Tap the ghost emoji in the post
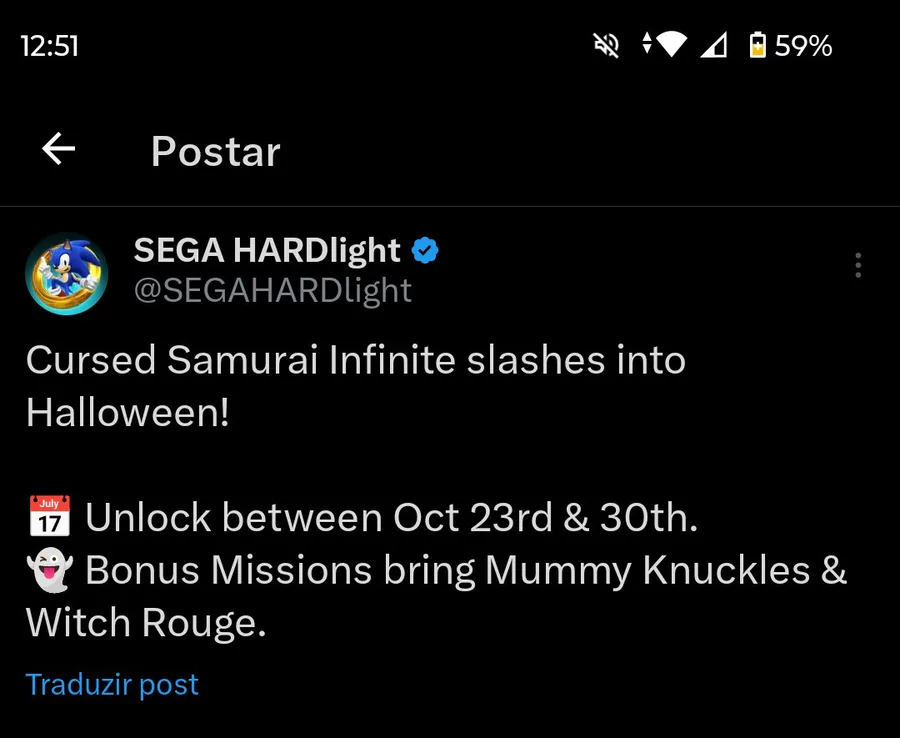 (49, 570)
